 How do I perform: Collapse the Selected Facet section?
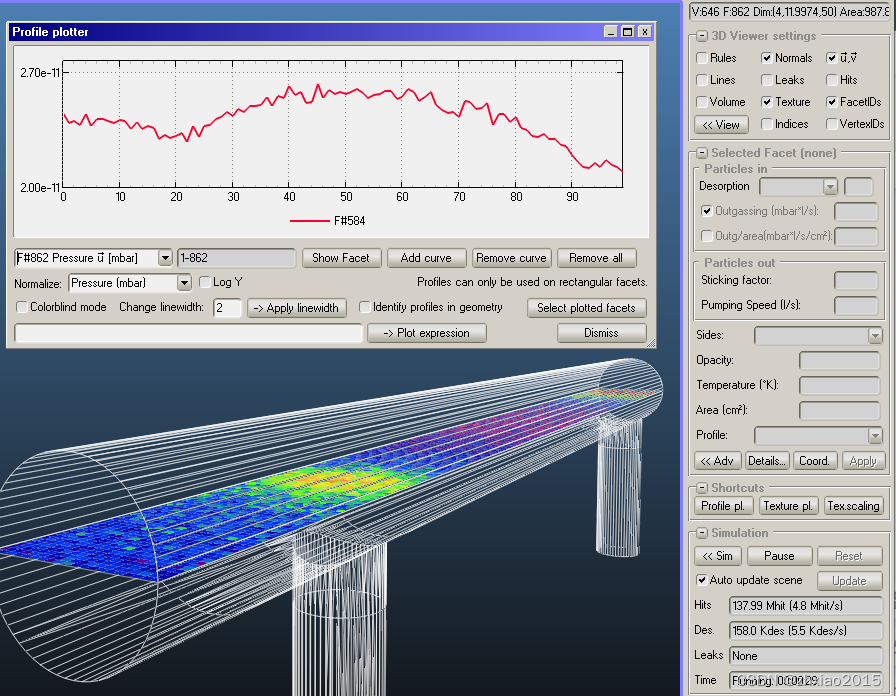click(x=702, y=153)
